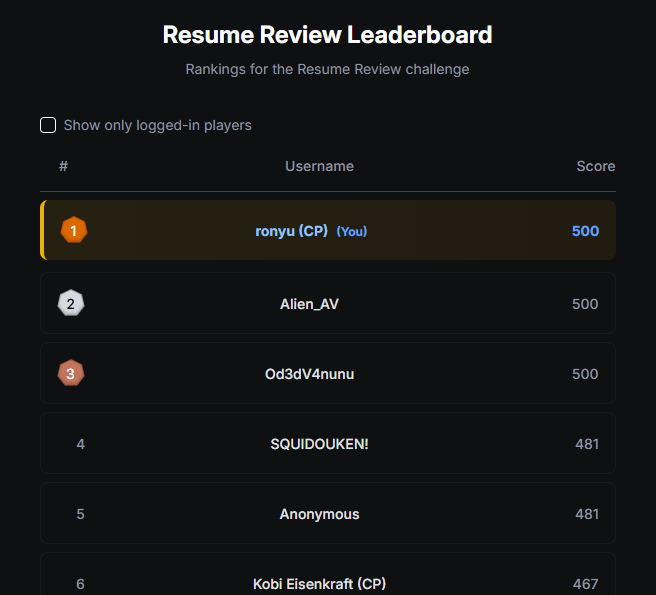Click the Score column header

click(596, 166)
